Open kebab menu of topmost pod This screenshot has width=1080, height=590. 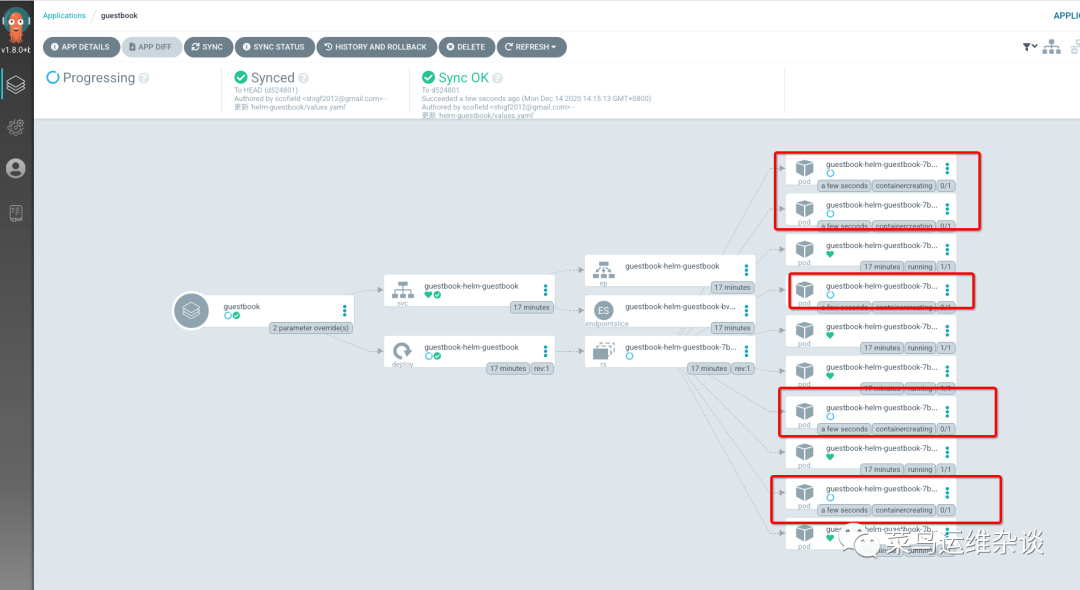(x=947, y=168)
